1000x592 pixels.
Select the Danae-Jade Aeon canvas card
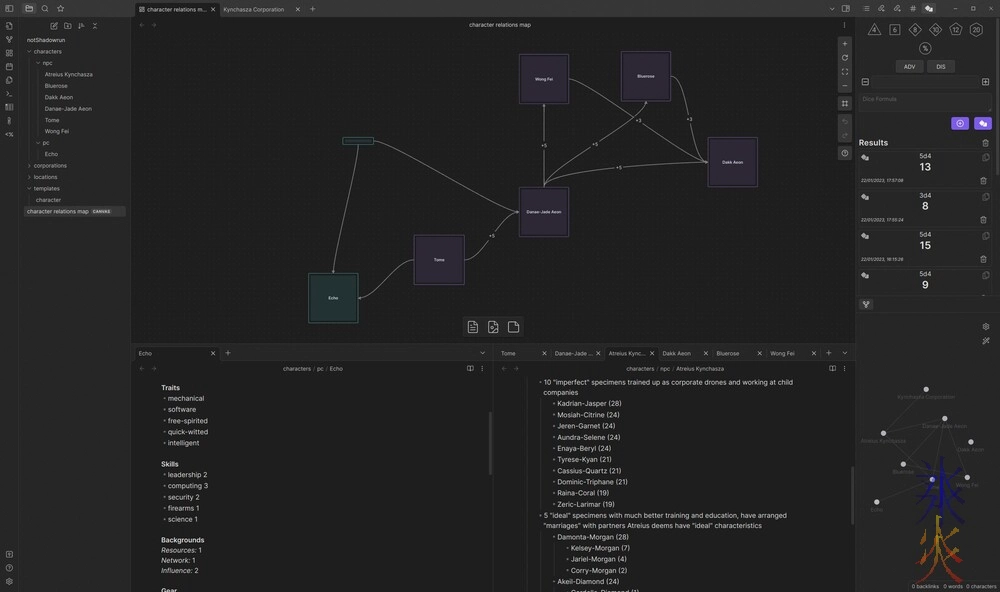tap(543, 212)
